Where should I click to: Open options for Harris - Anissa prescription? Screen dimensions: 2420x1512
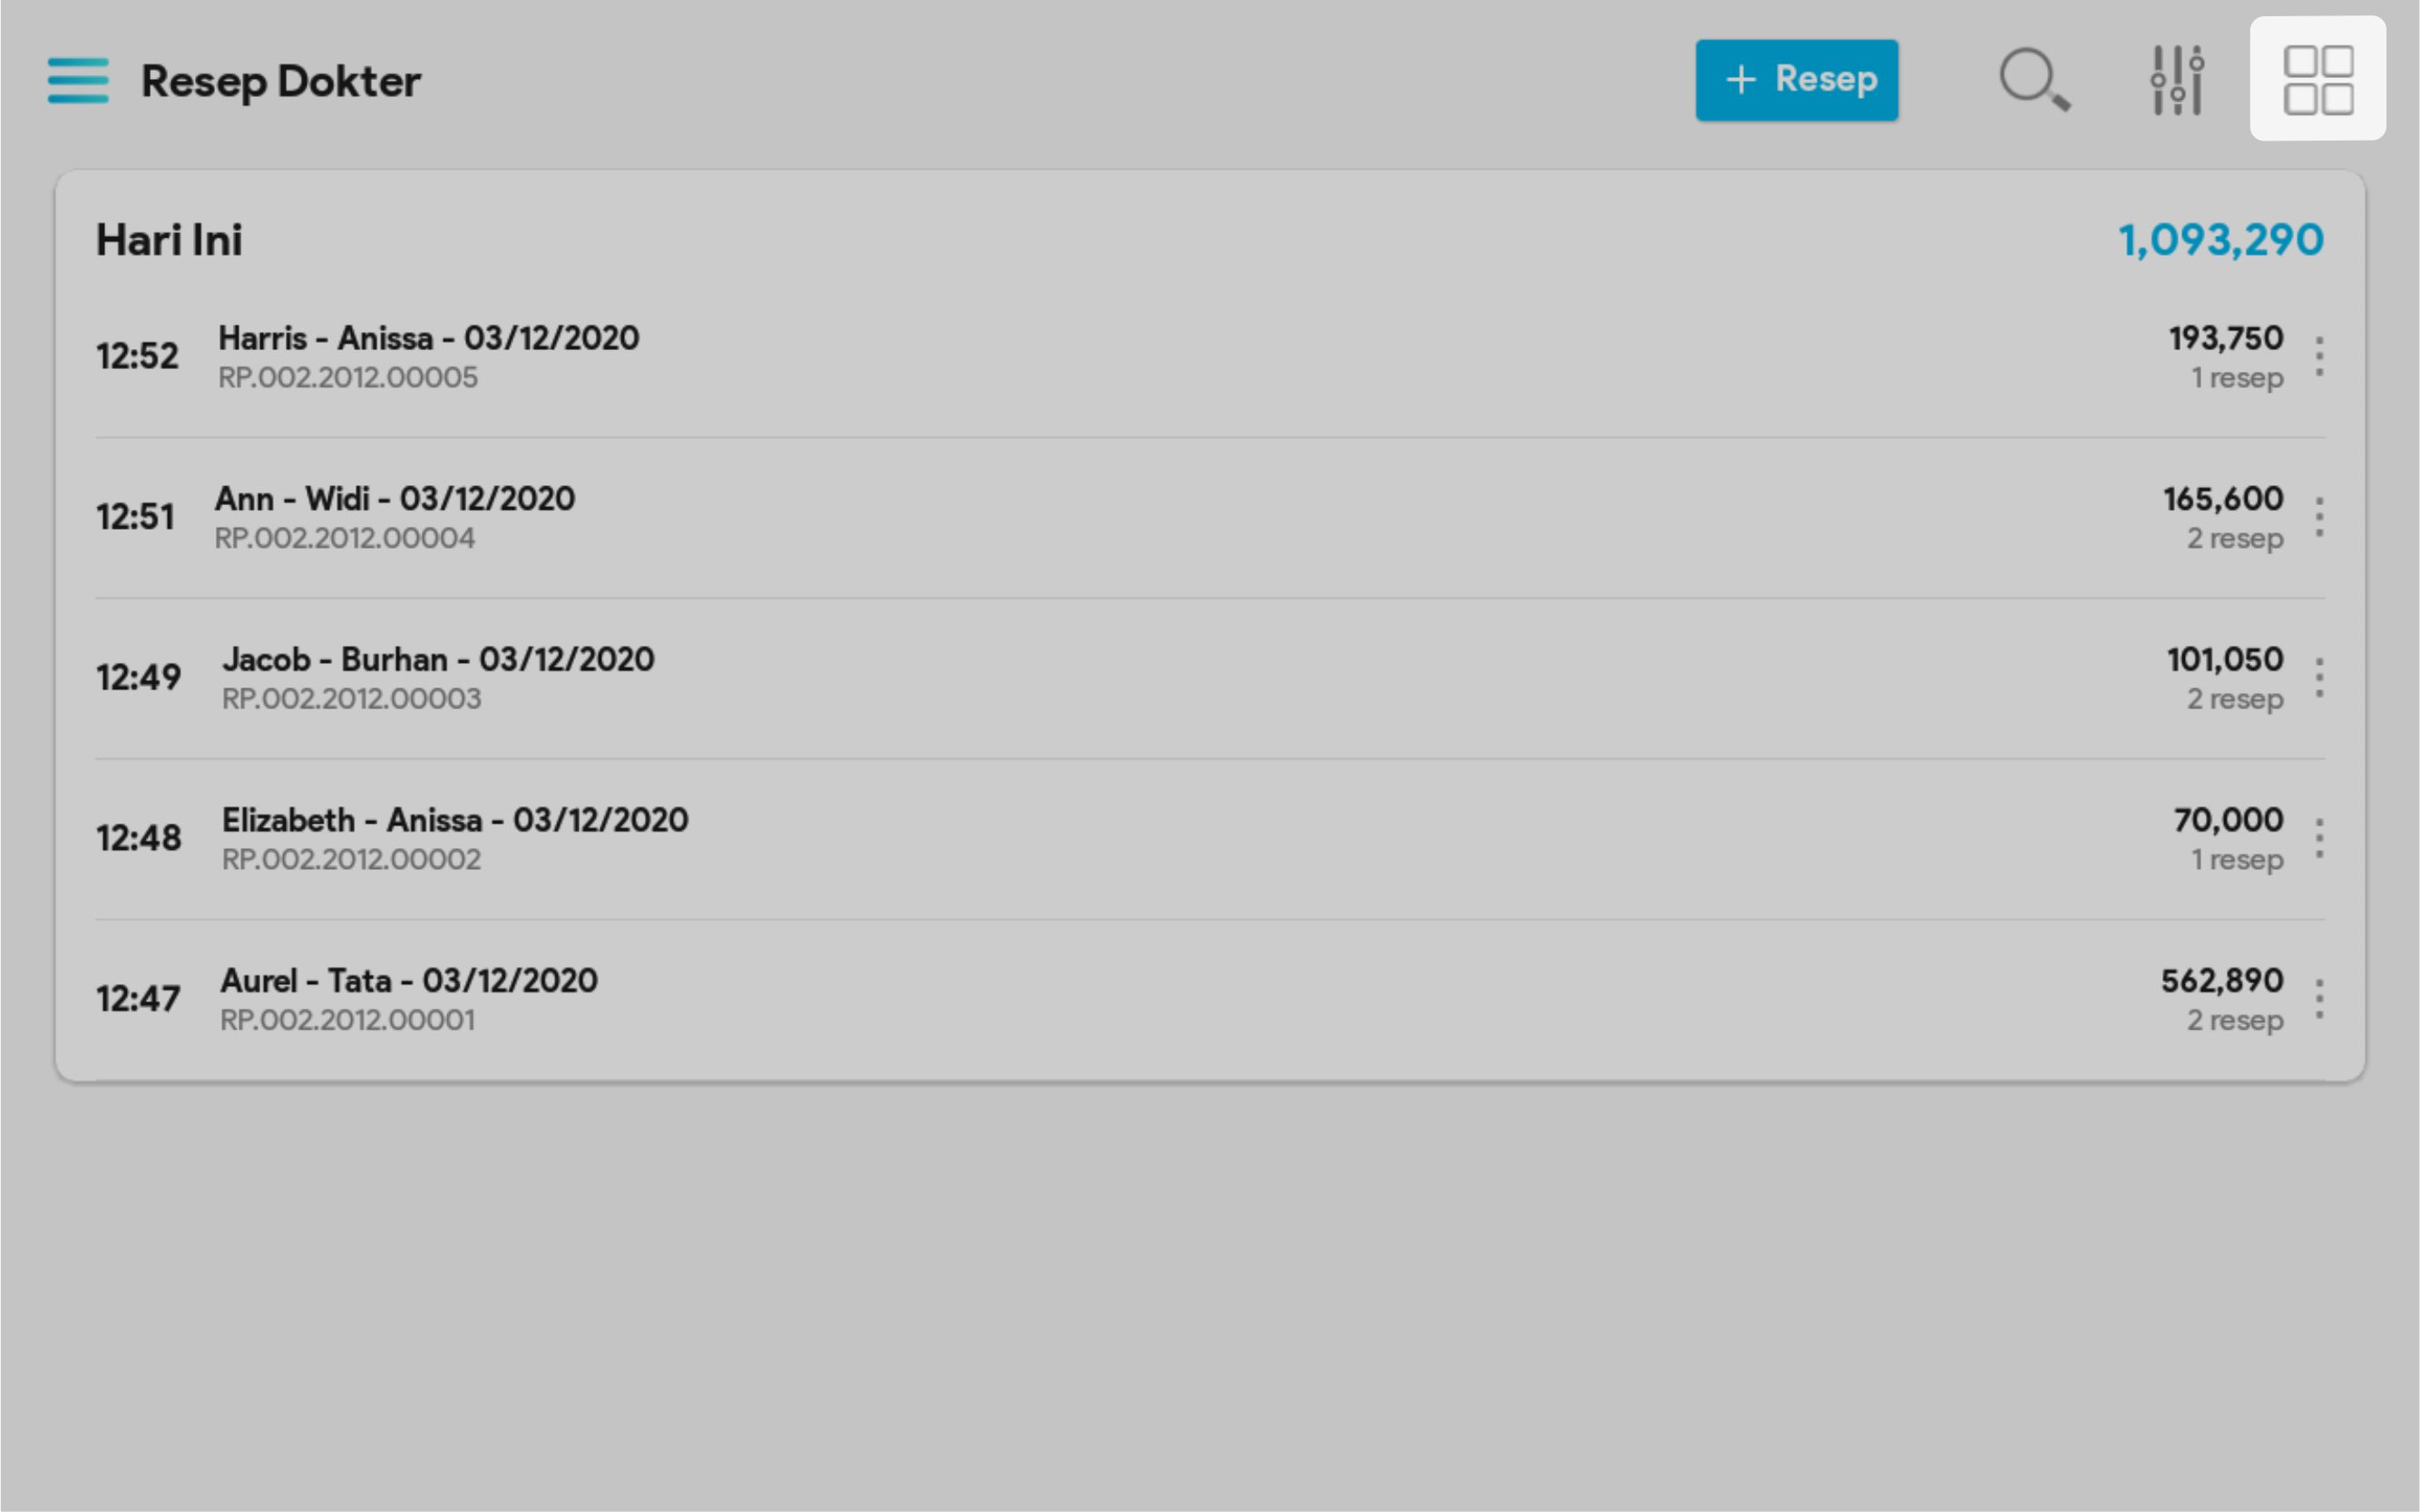click(x=2319, y=357)
